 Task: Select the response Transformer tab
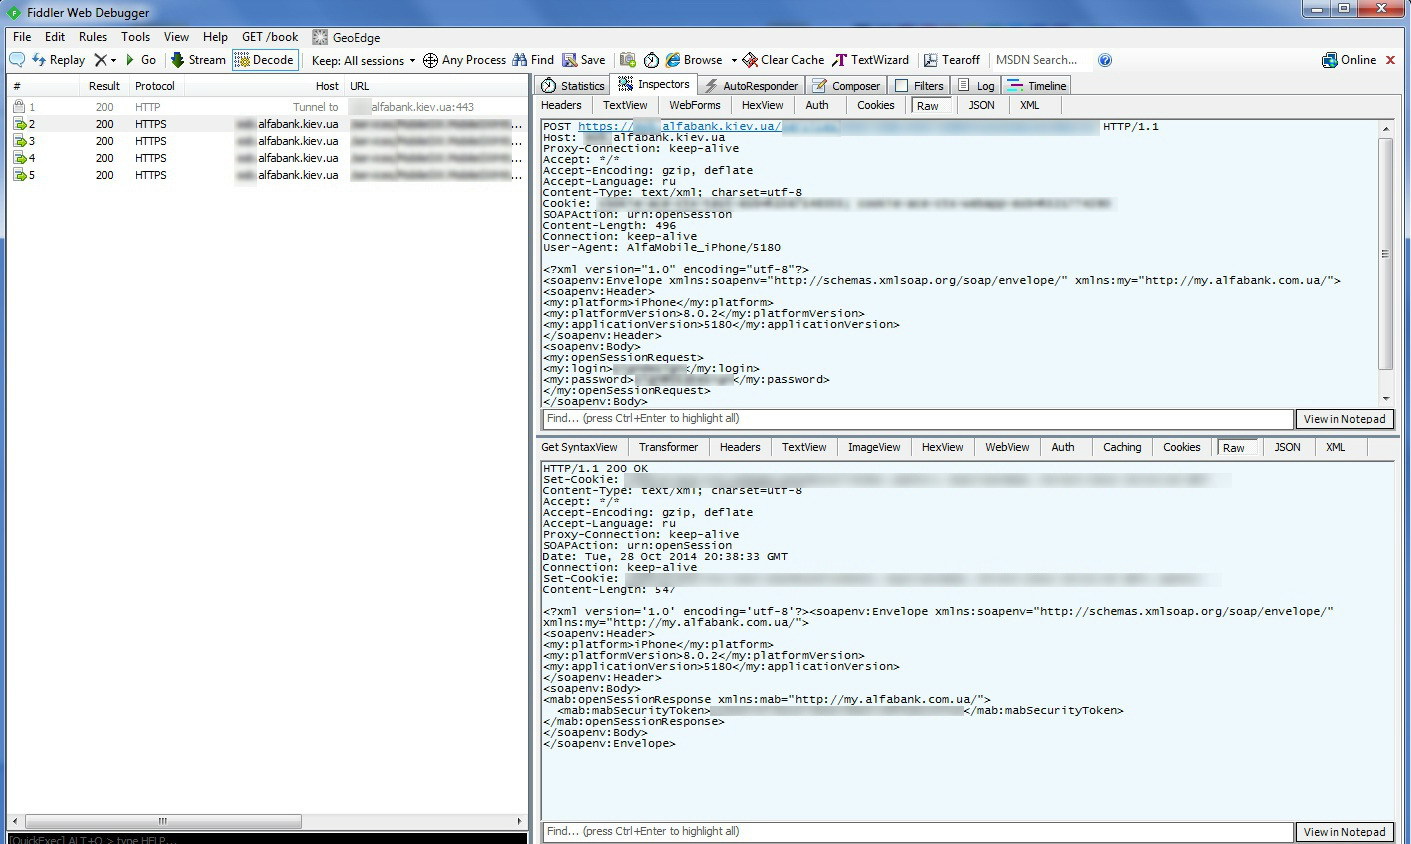[669, 447]
